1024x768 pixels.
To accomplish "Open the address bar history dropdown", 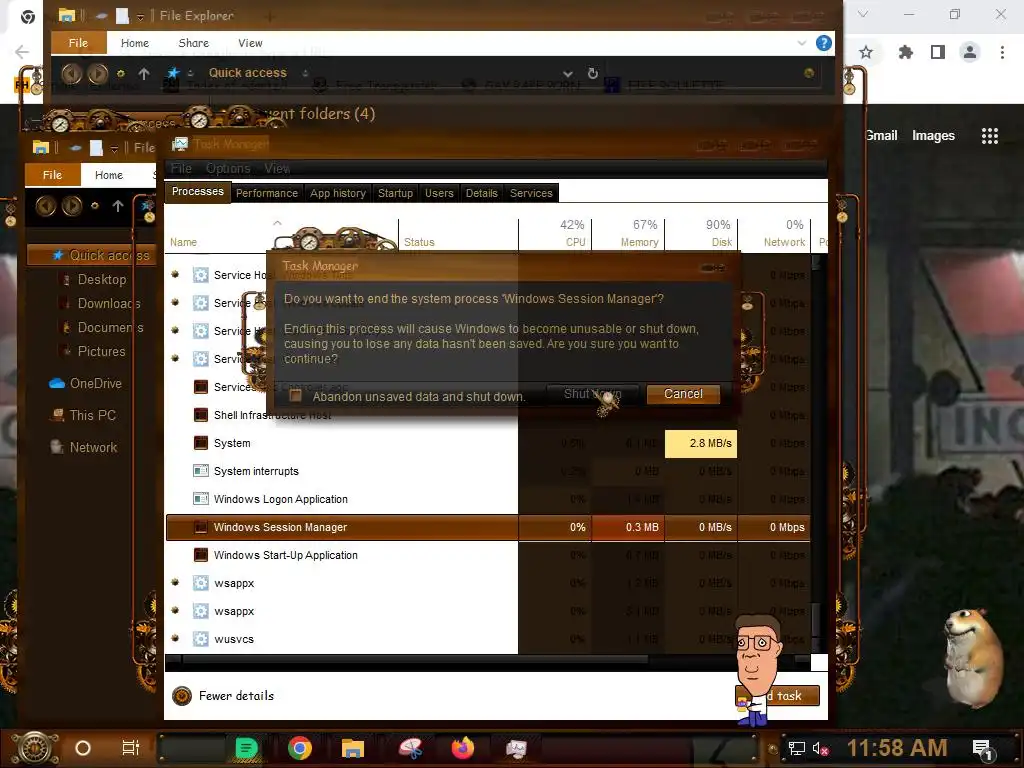I will (568, 74).
